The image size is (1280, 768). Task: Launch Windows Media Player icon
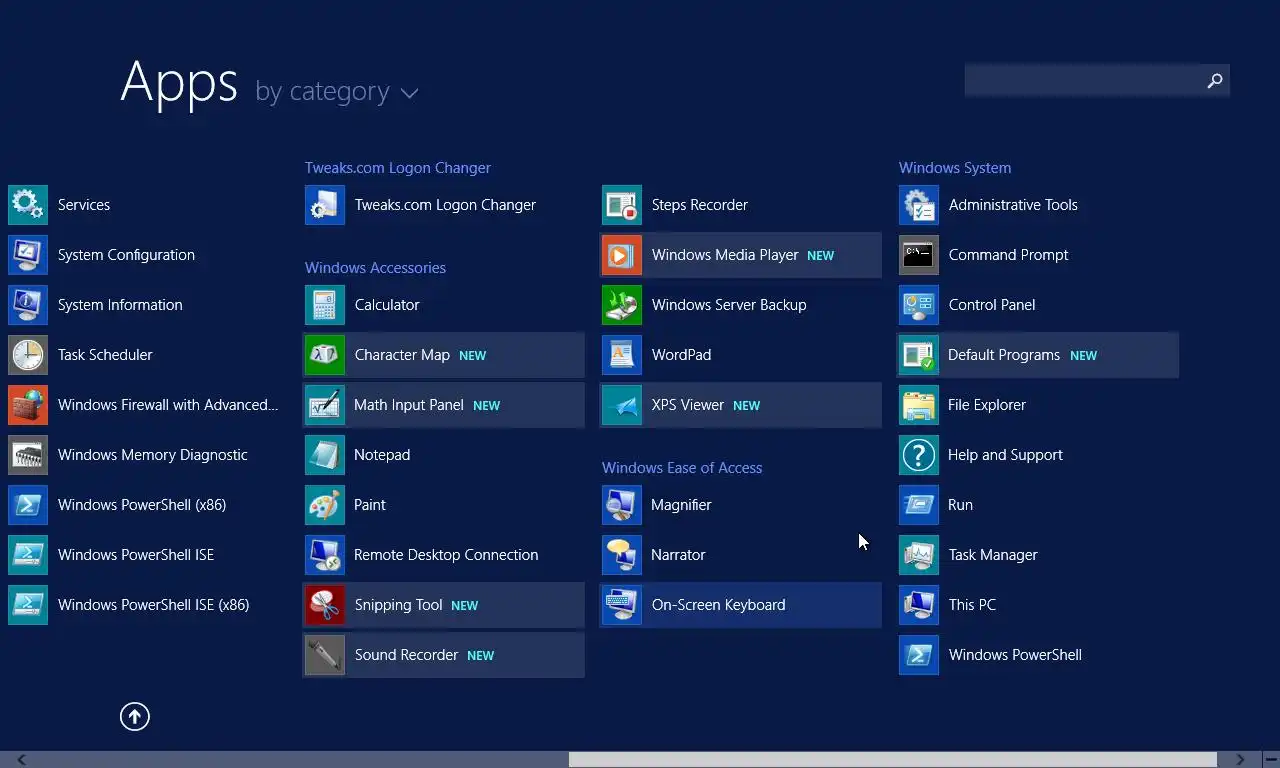[622, 255]
